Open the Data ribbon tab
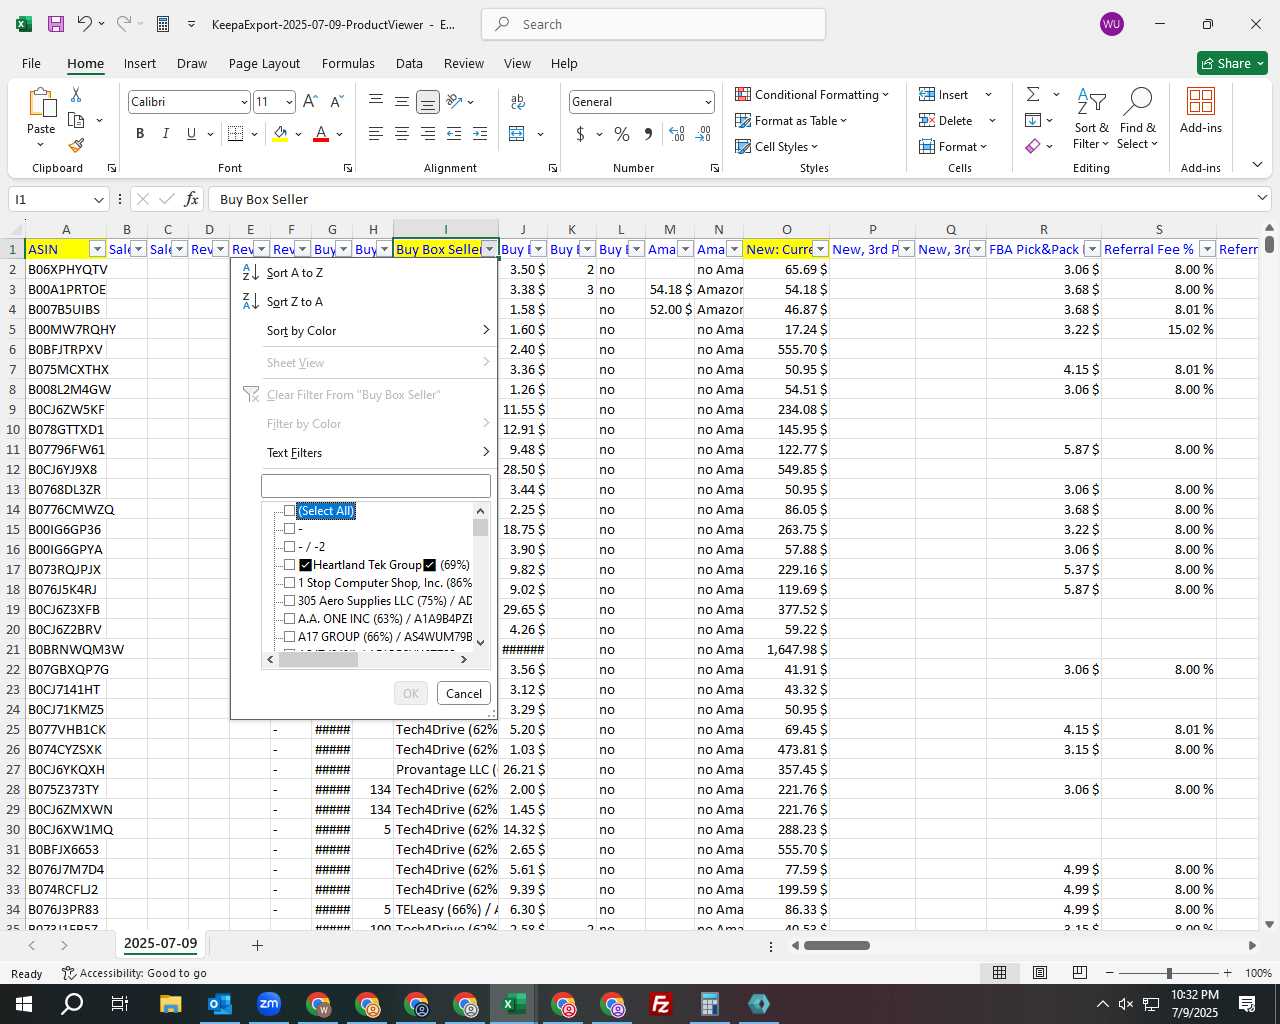 (409, 63)
